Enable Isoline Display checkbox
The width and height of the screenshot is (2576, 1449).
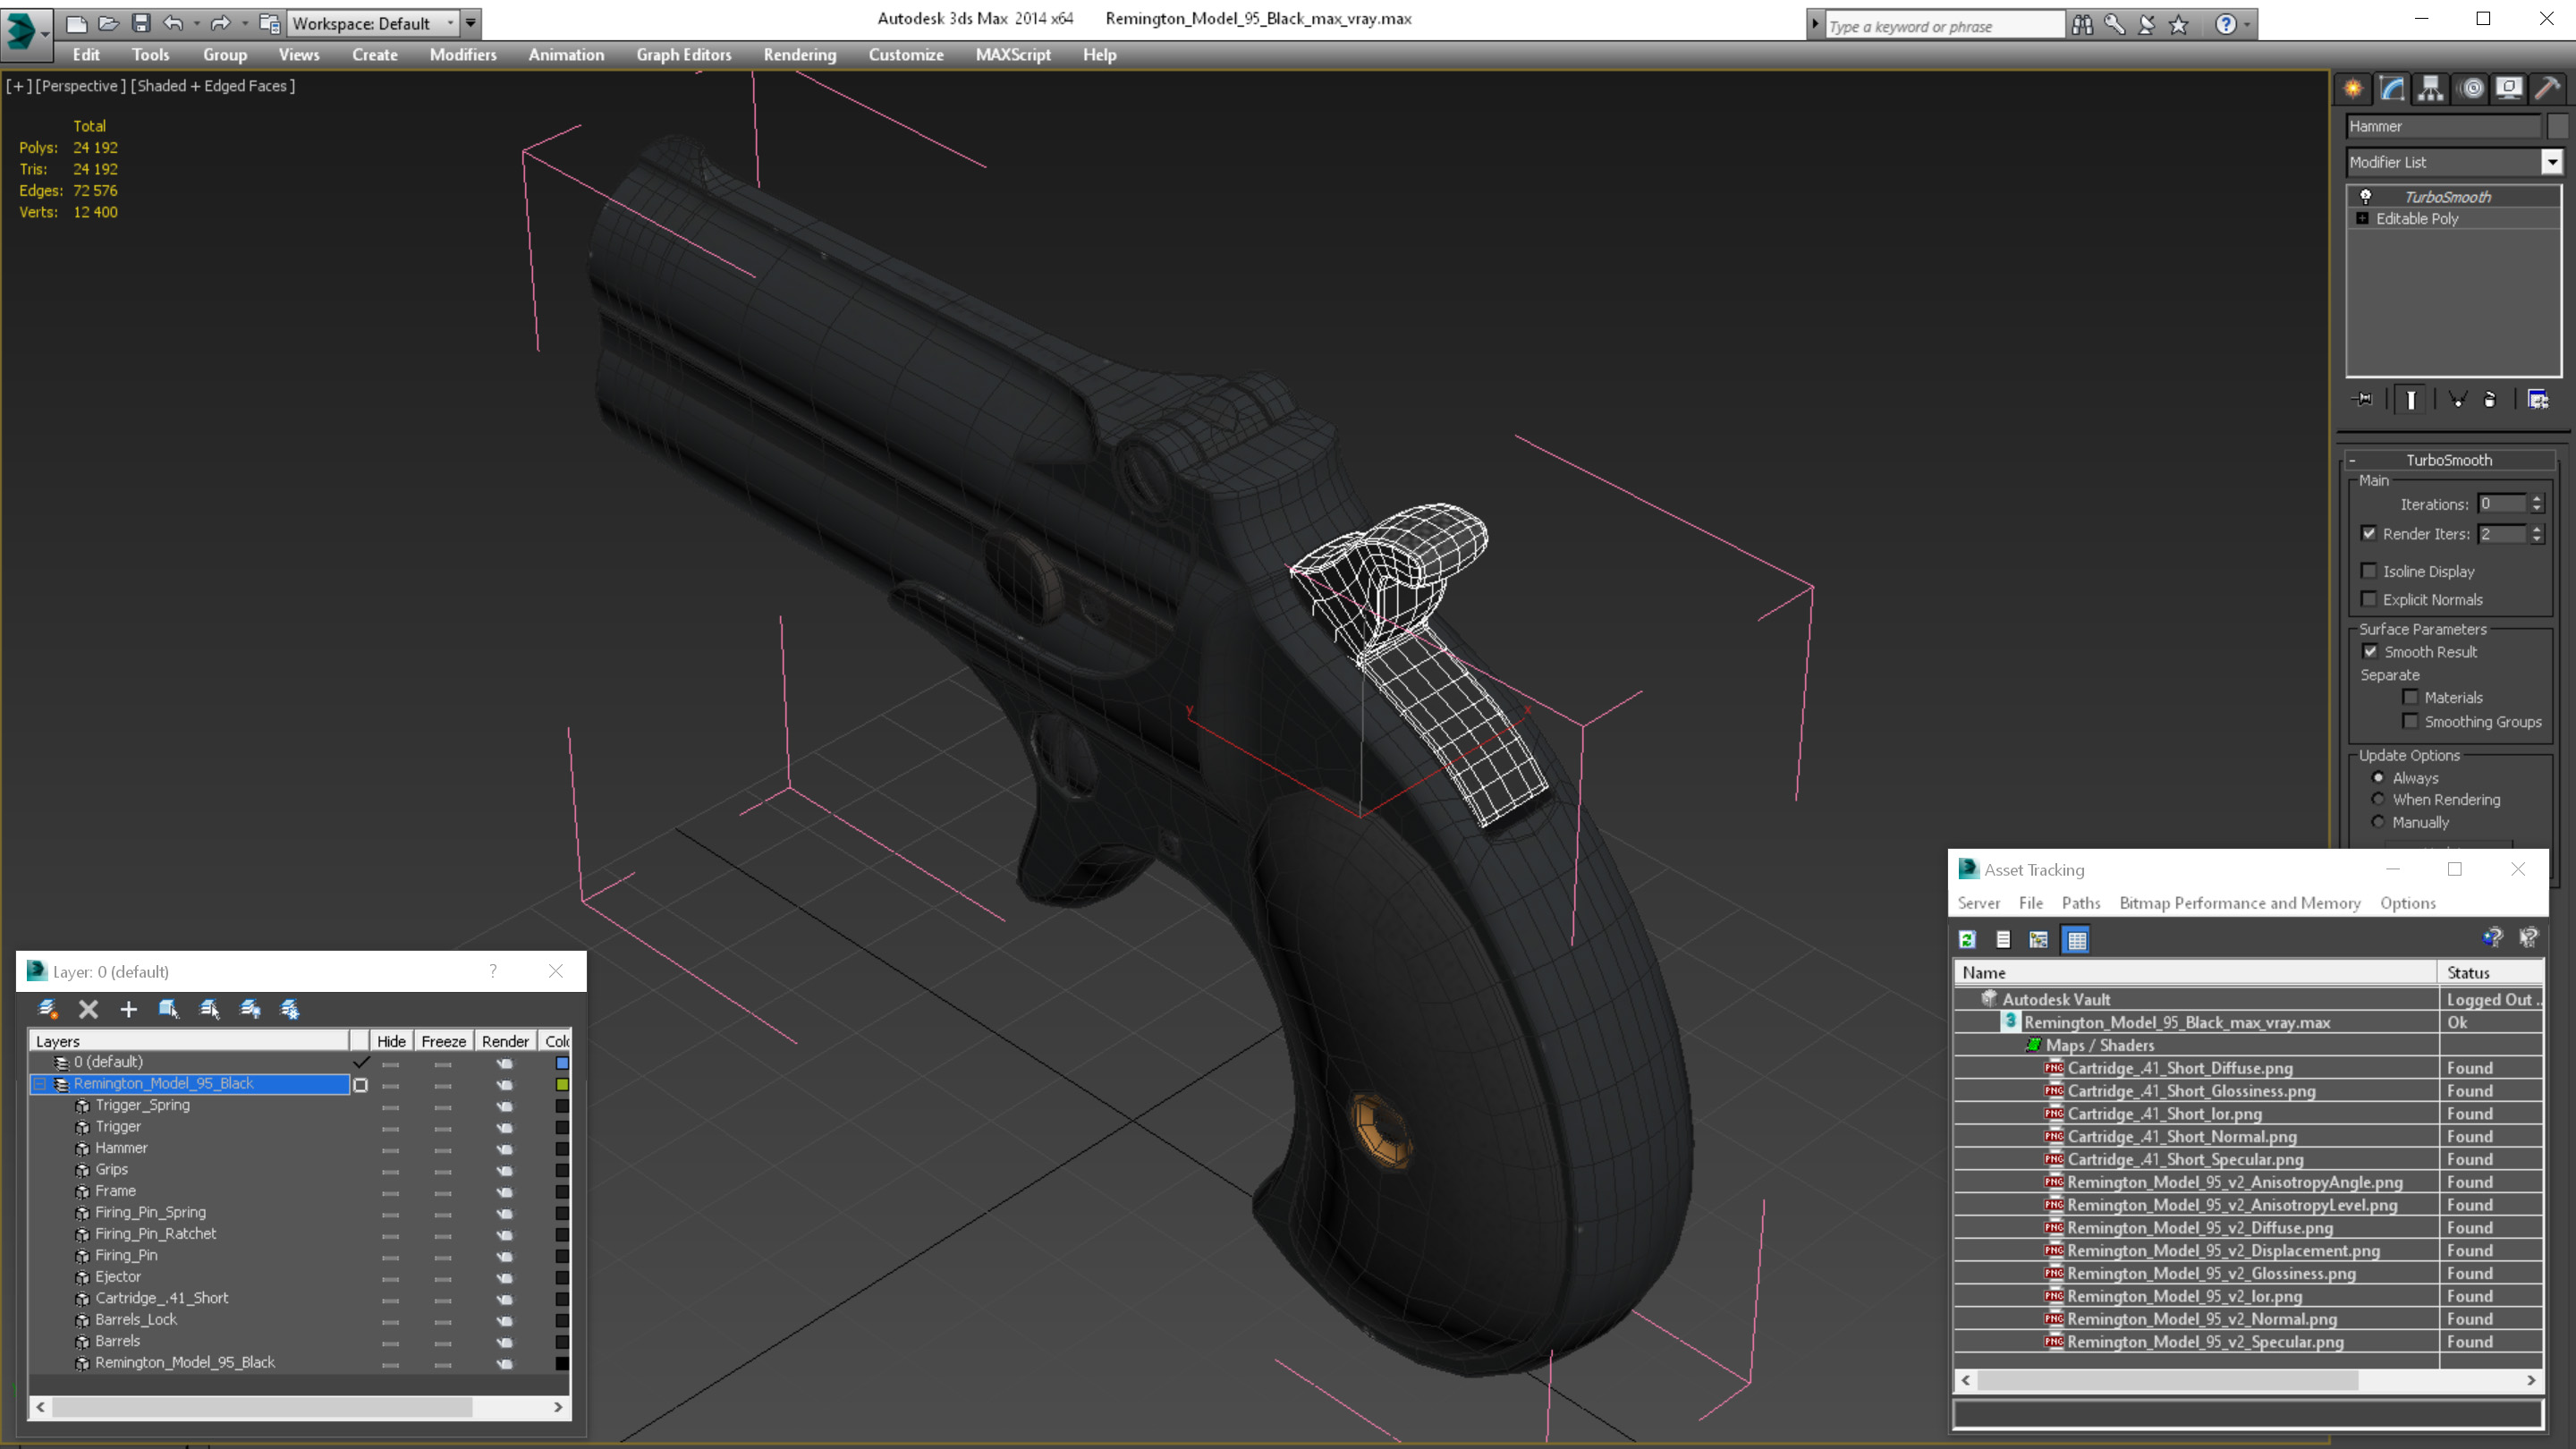coord(2368,571)
